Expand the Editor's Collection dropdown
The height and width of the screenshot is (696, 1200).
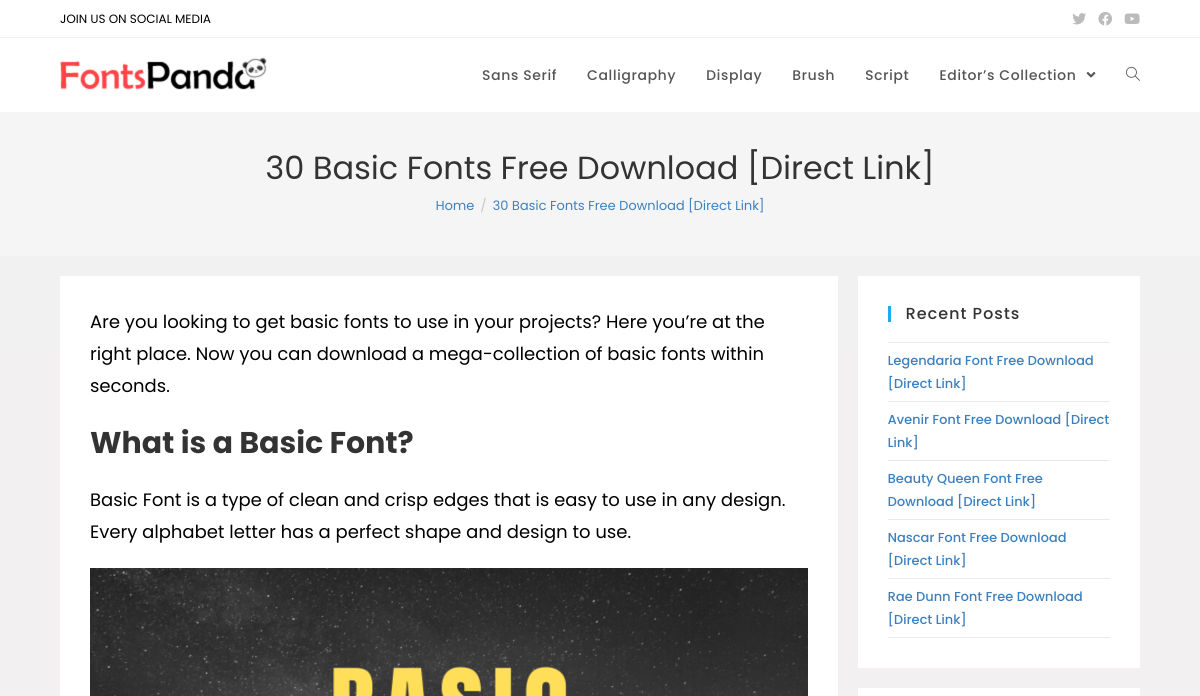[1017, 75]
